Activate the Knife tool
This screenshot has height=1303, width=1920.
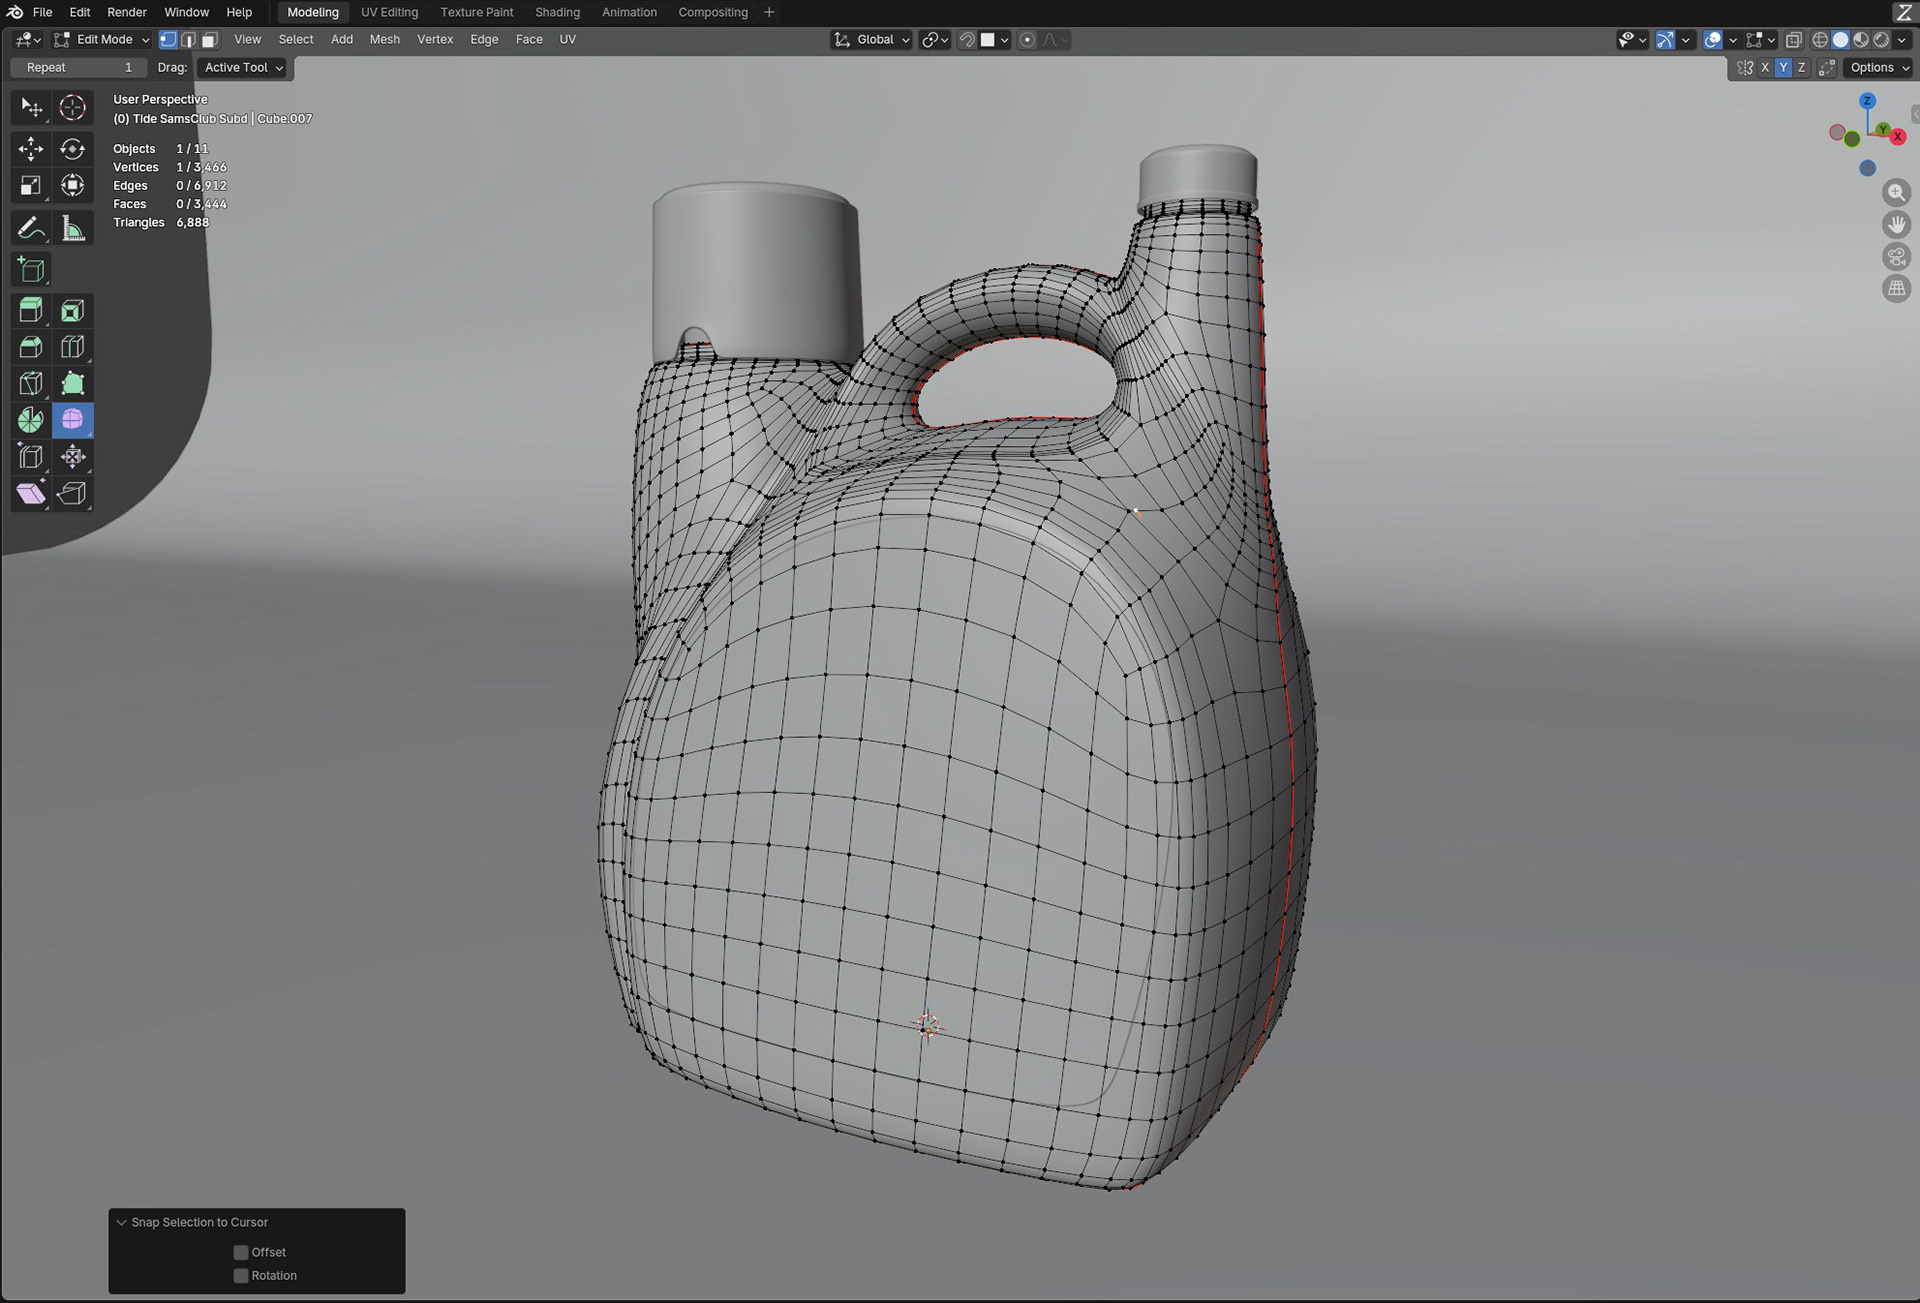31,384
